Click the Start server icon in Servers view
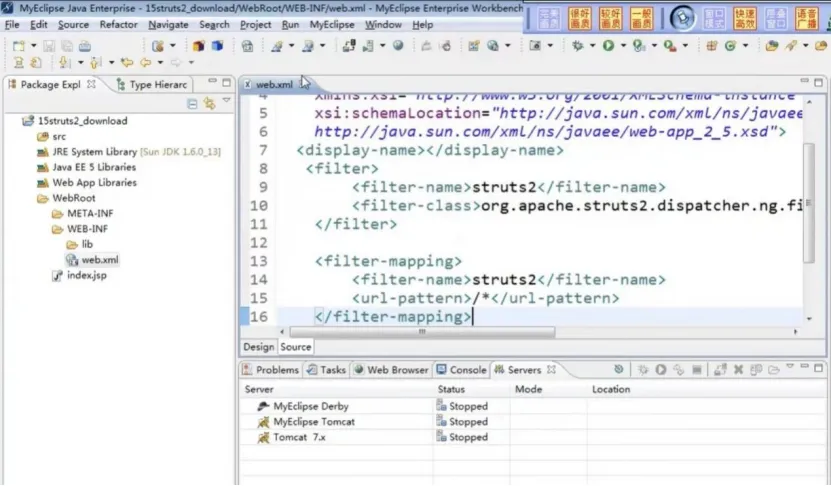 pyautogui.click(x=661, y=369)
